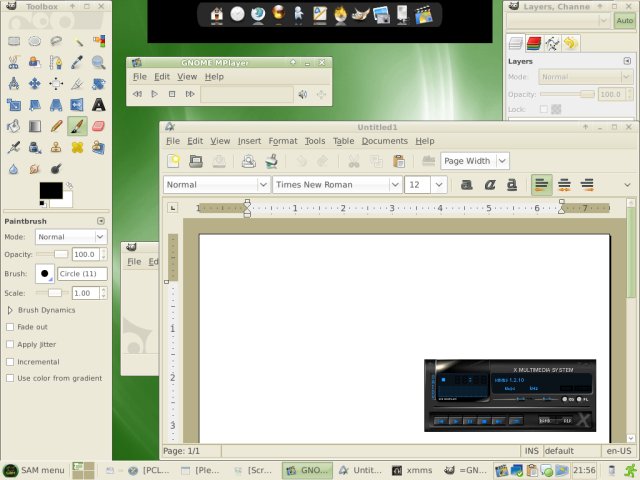Click the SAM menu button
This screenshot has width=640, height=480.
coord(36,470)
